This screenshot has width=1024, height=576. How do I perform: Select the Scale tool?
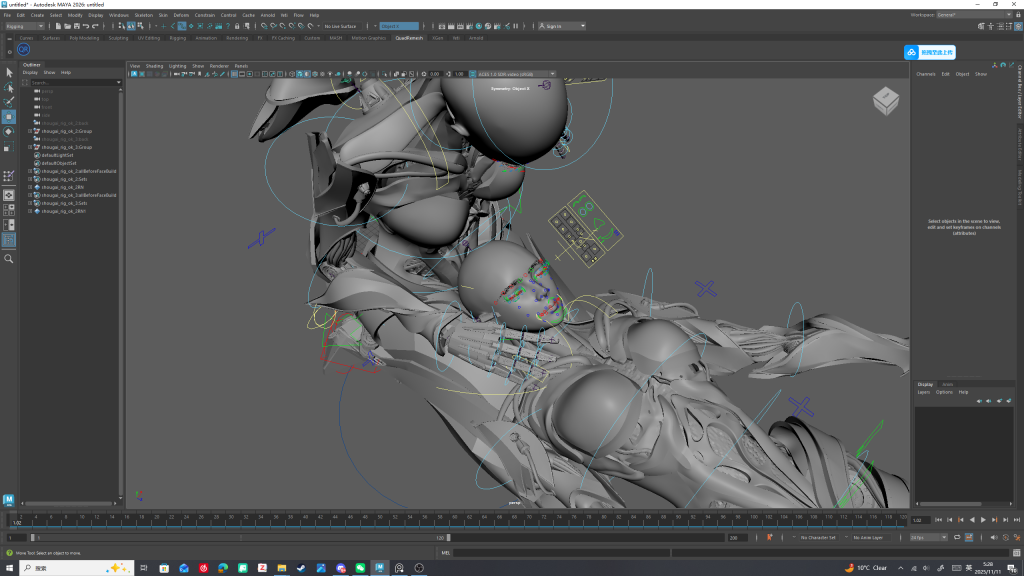(9, 148)
